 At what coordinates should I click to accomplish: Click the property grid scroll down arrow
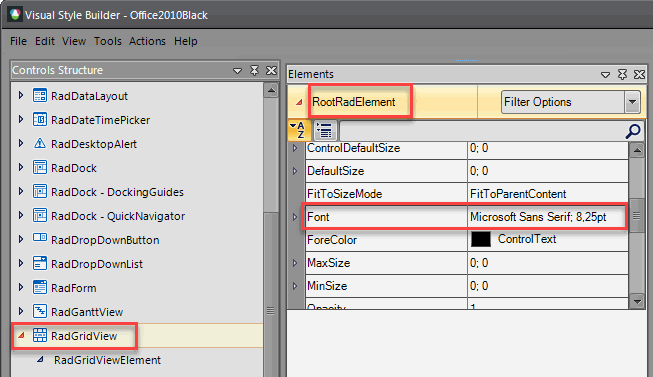[x=637, y=301]
